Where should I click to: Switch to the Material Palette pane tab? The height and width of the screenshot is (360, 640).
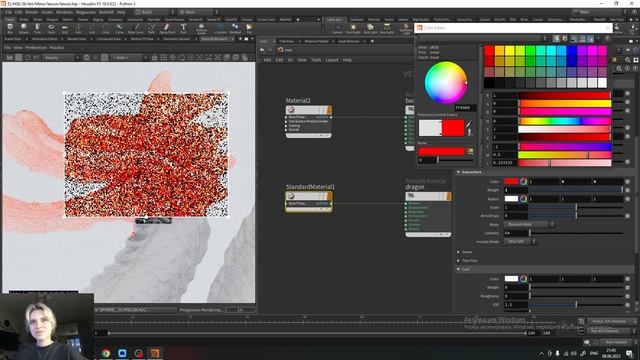pos(316,41)
